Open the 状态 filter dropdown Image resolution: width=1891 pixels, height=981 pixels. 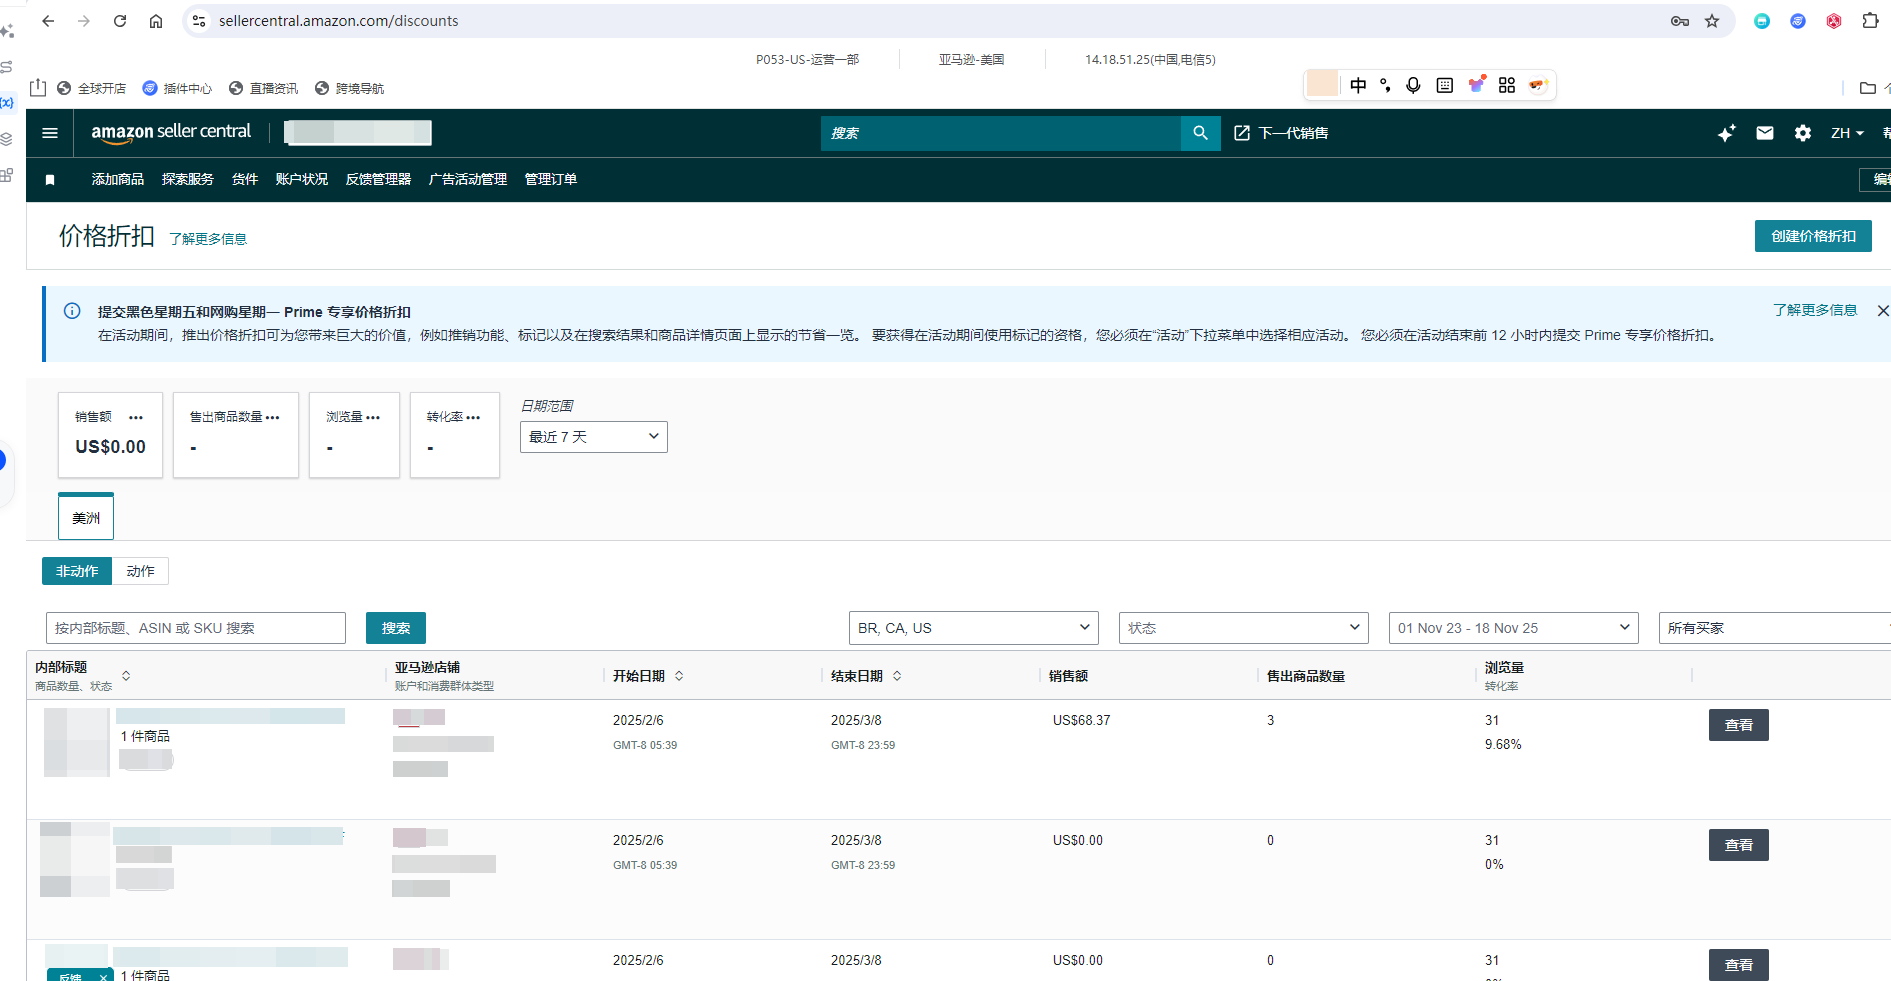[1244, 628]
